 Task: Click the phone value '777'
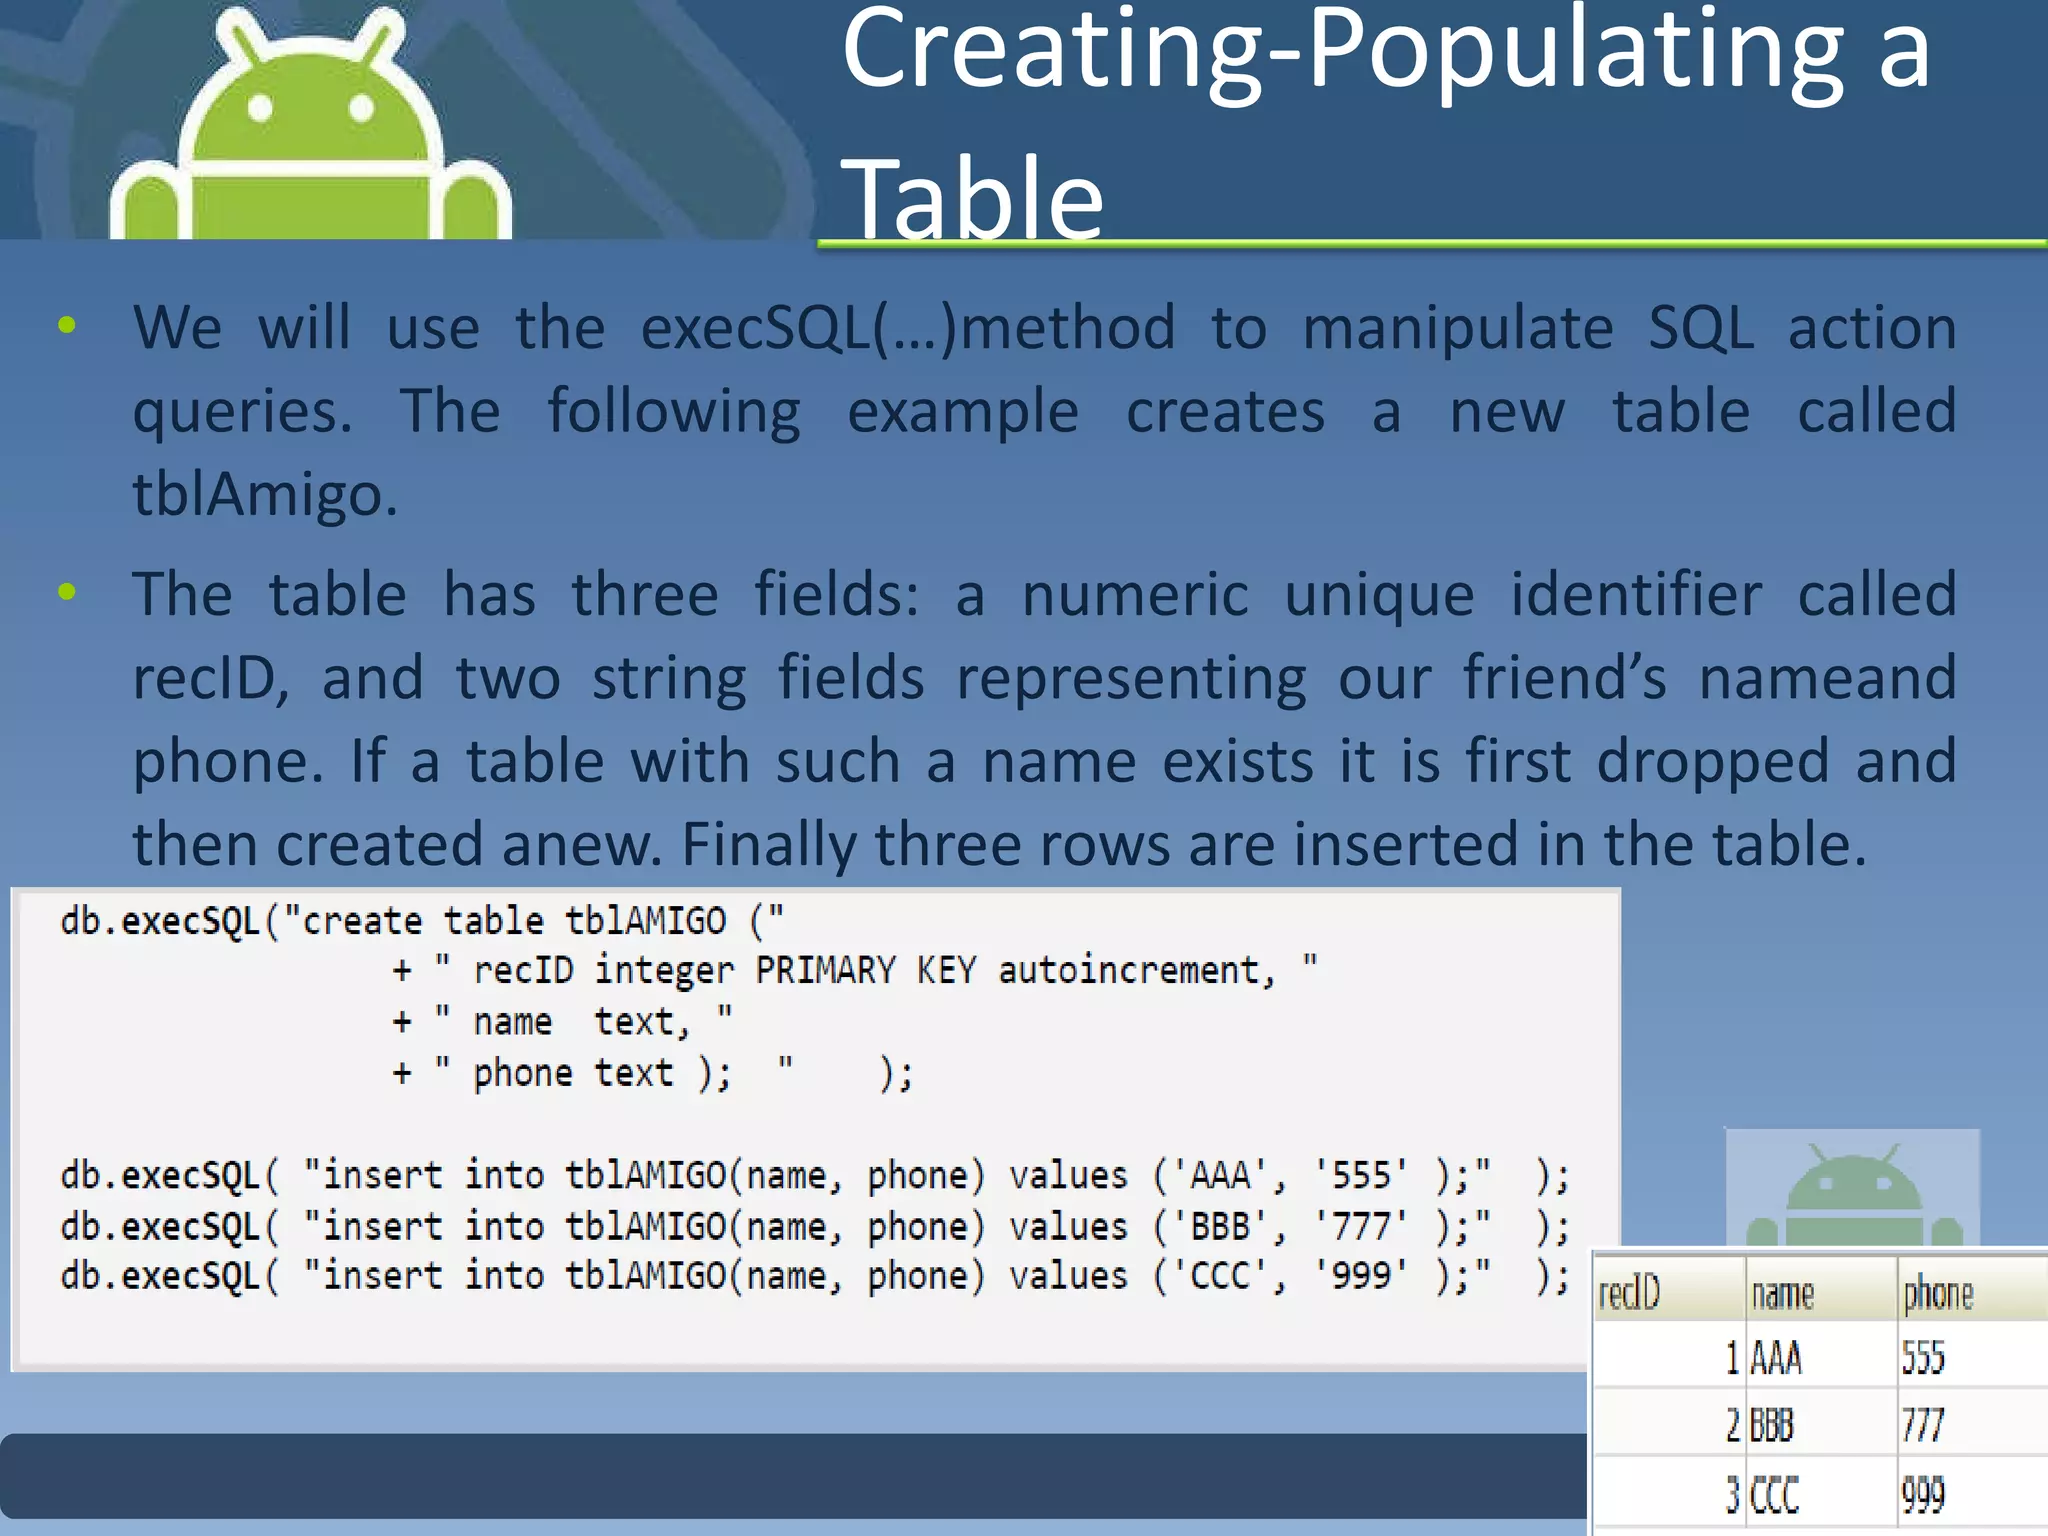point(1923,1425)
